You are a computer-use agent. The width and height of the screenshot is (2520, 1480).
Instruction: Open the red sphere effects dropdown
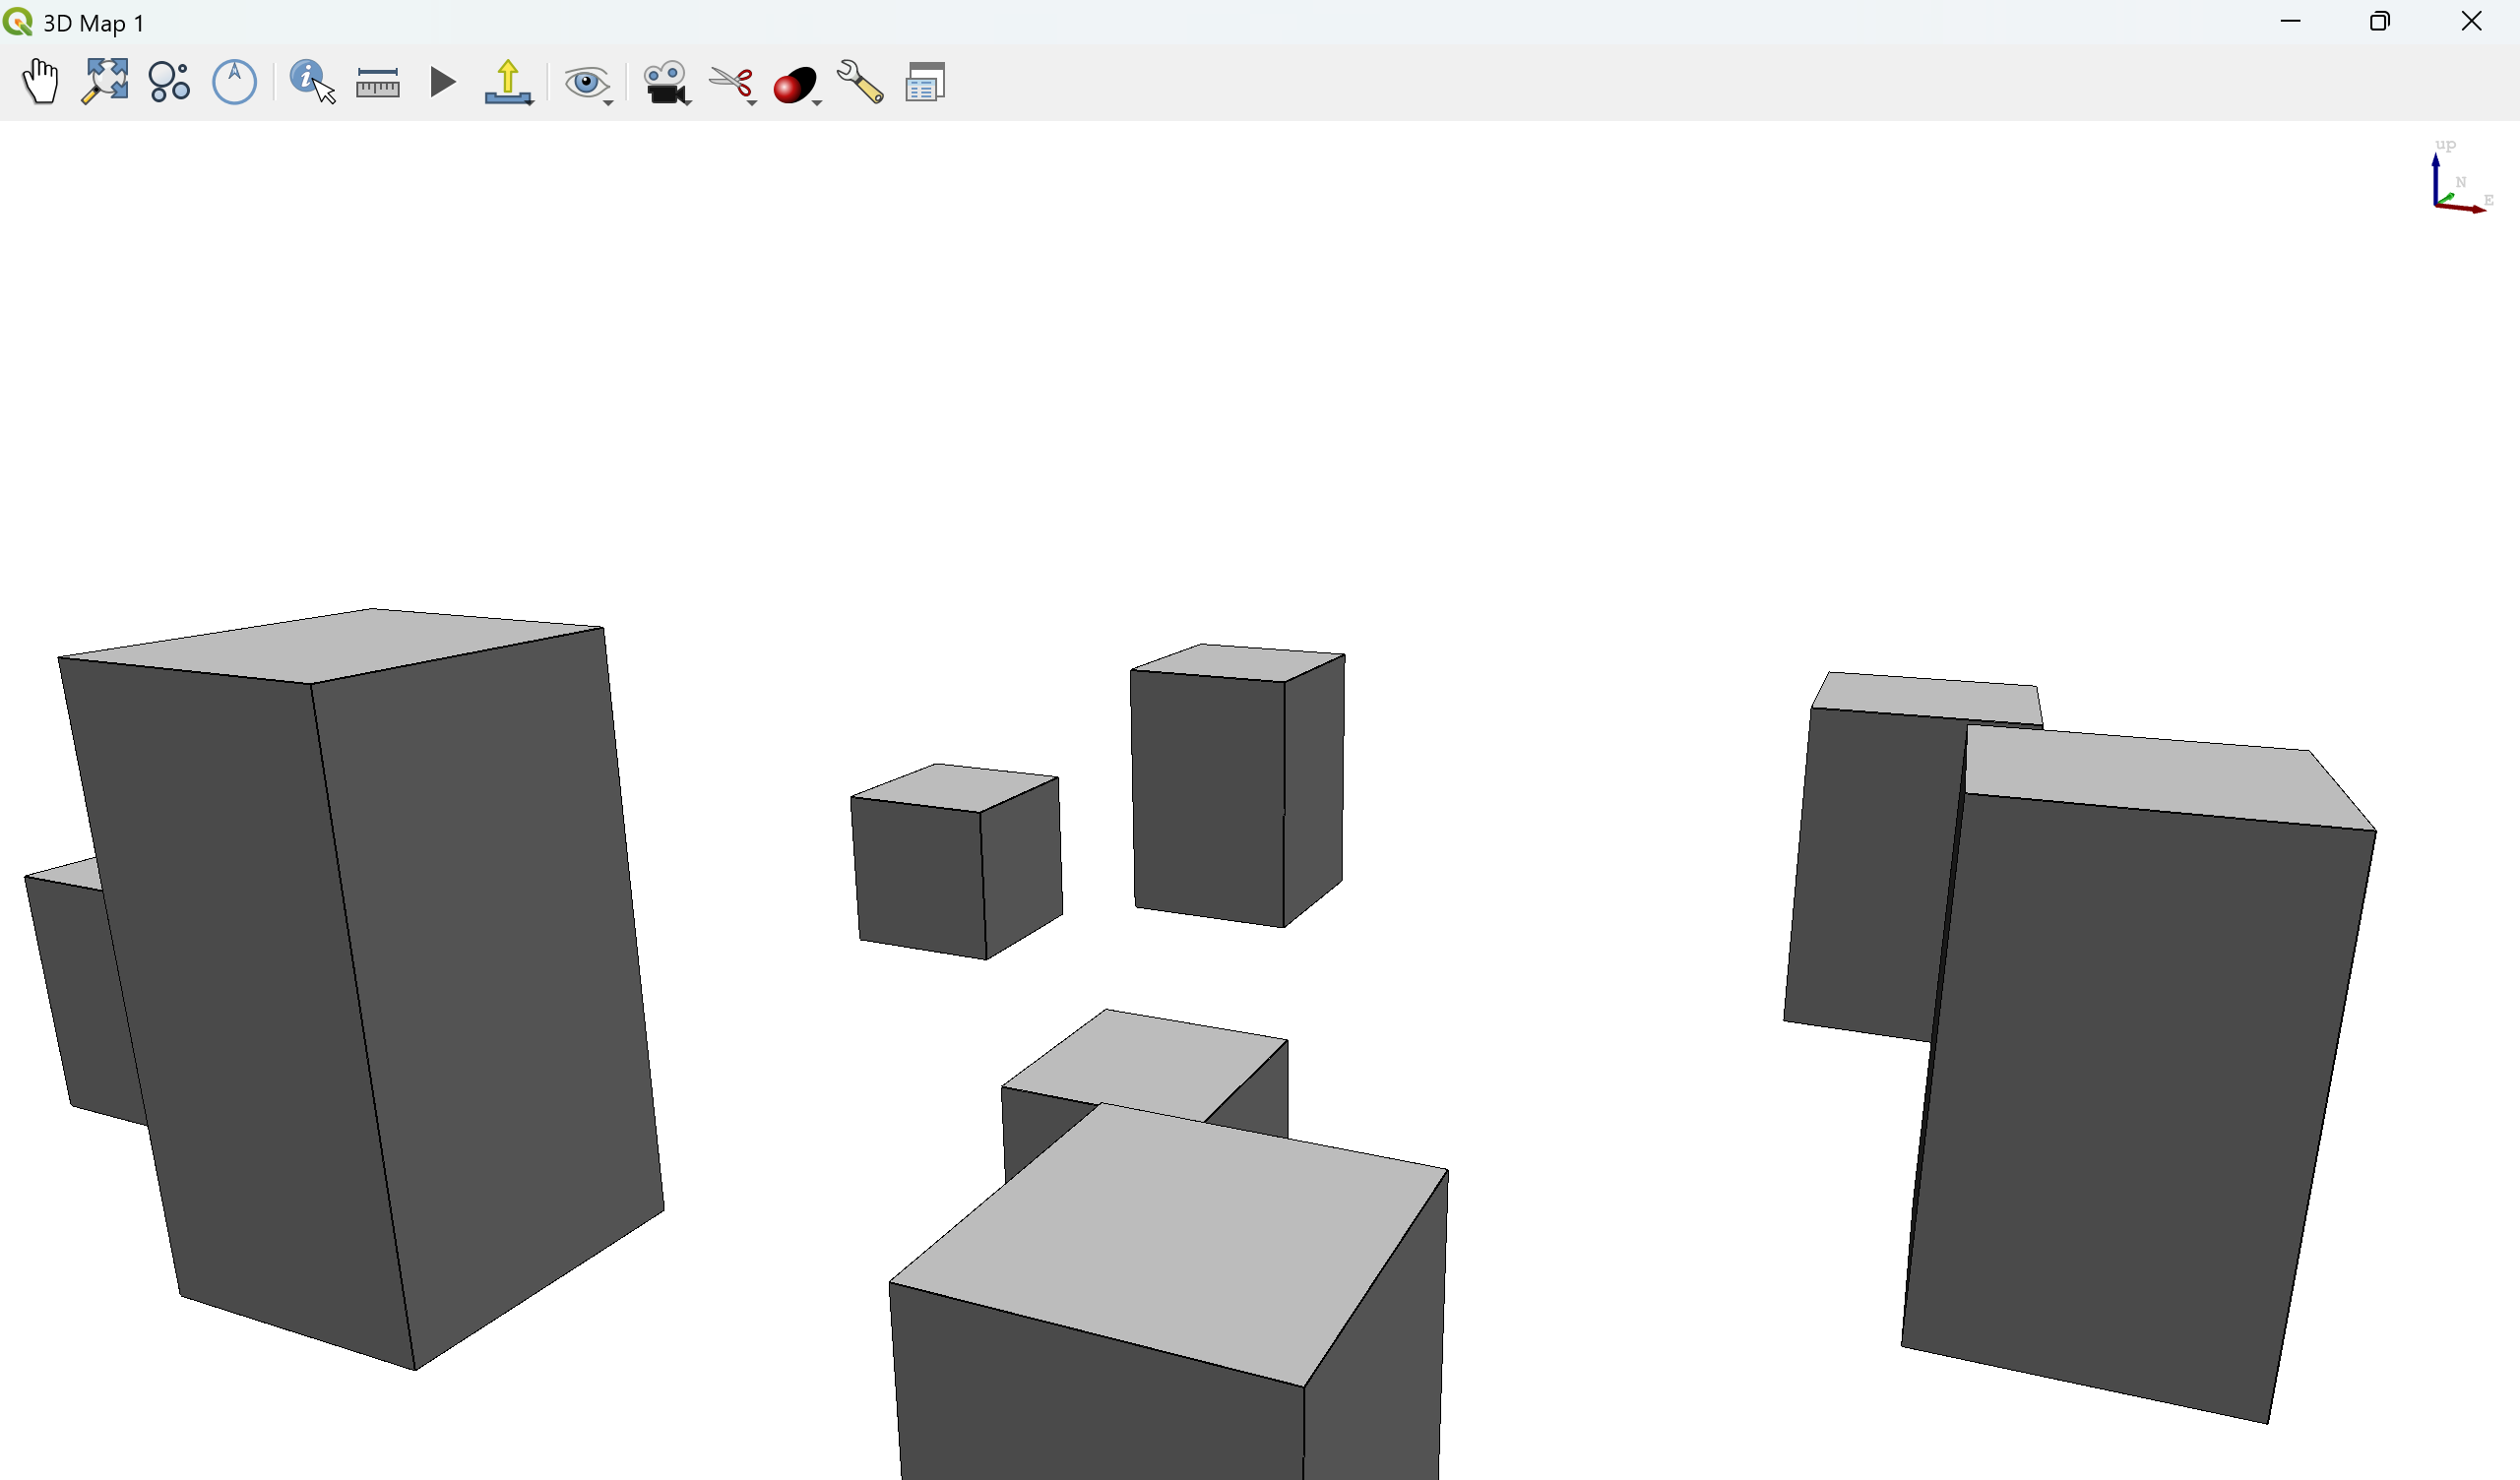797,85
